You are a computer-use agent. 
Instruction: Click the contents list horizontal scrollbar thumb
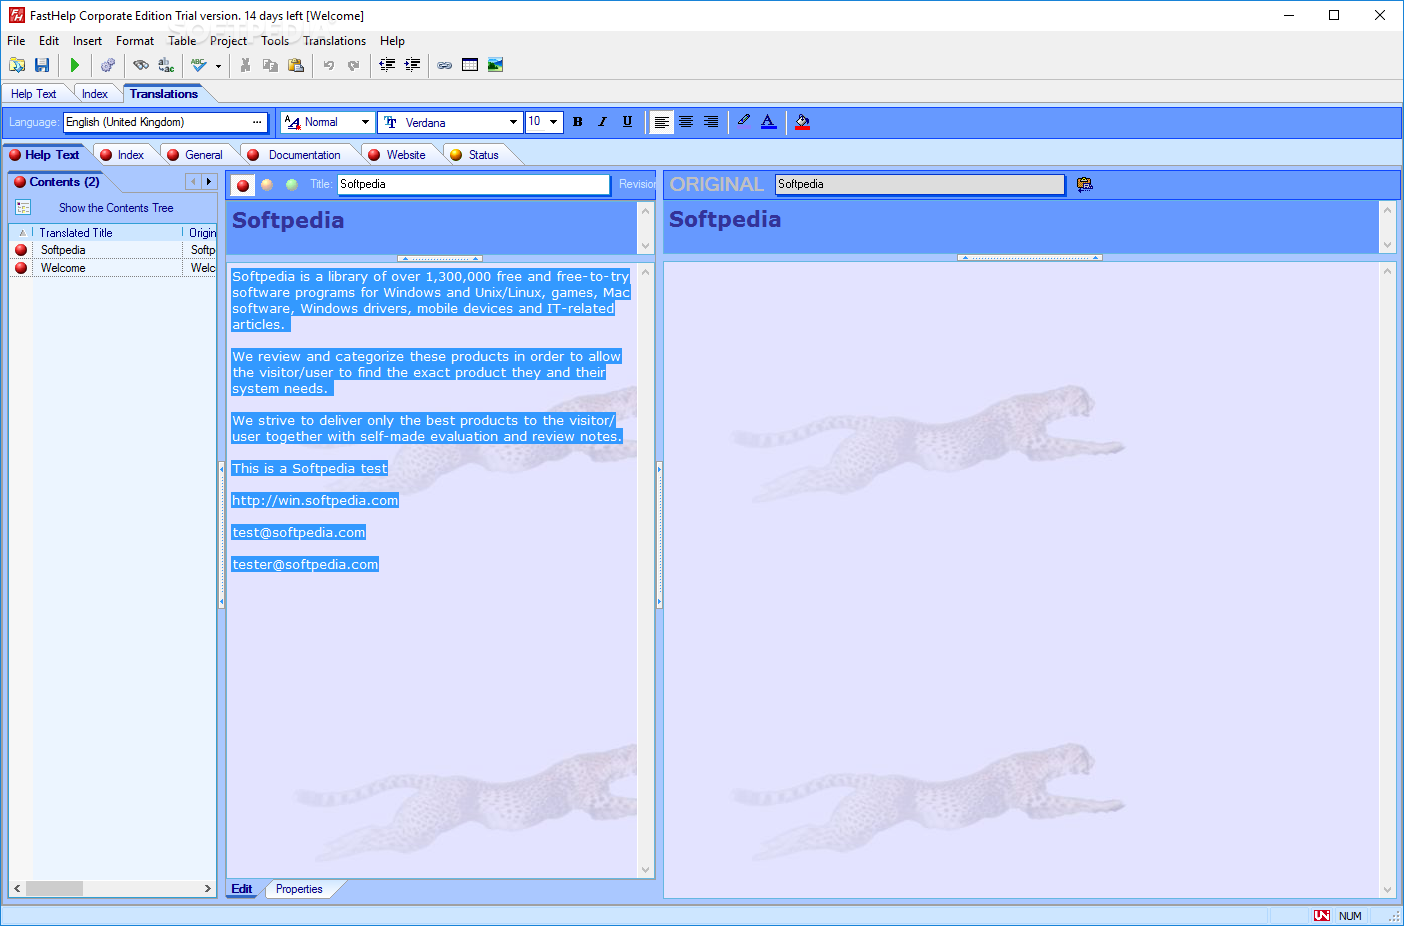pyautogui.click(x=54, y=888)
